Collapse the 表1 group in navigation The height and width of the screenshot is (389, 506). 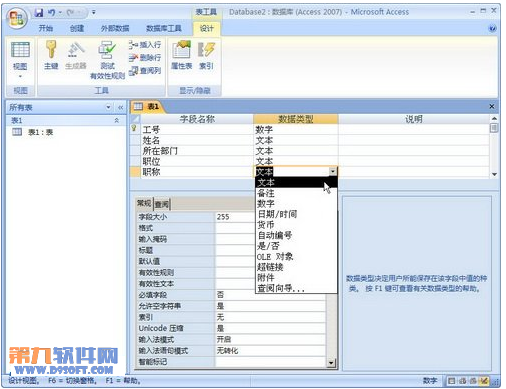[x=116, y=120]
